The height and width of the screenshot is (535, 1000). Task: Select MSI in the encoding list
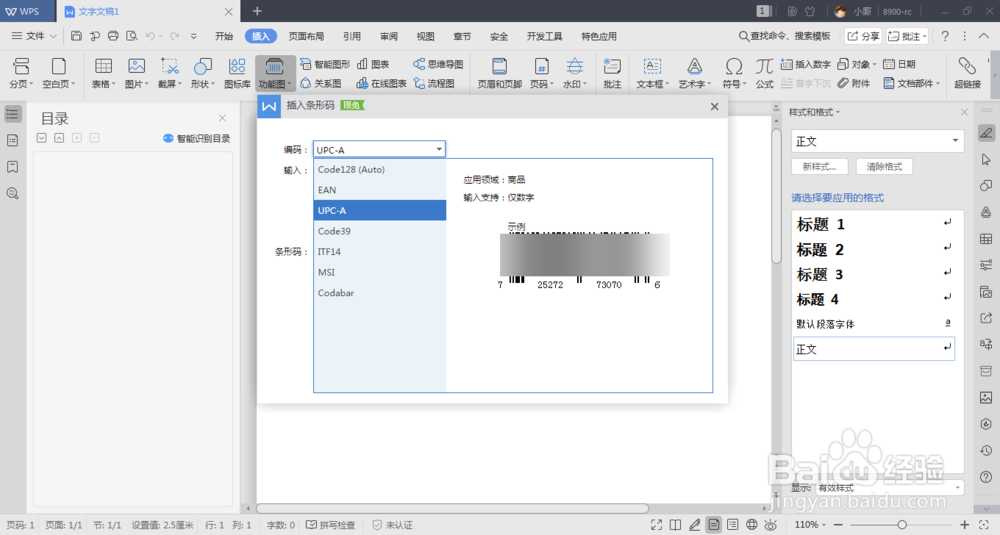380,272
